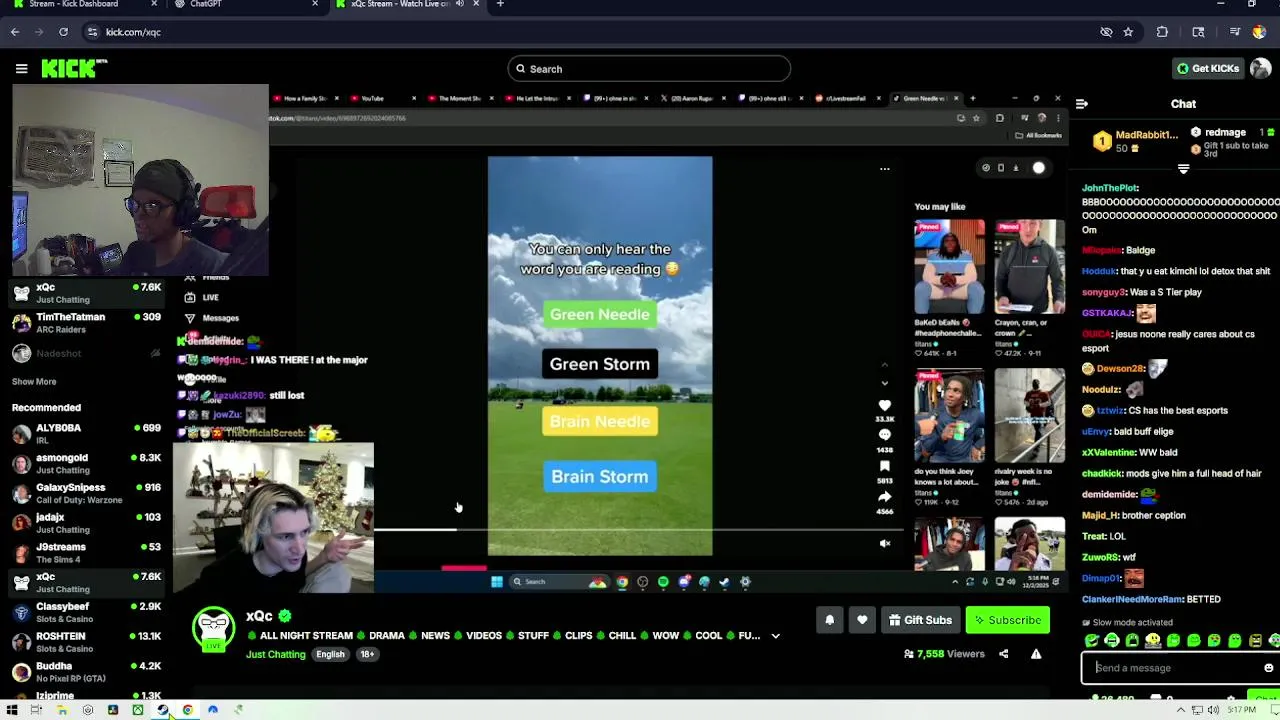The width and height of the screenshot is (1280, 720).
Task: Click the Kick search field
Action: click(649, 69)
